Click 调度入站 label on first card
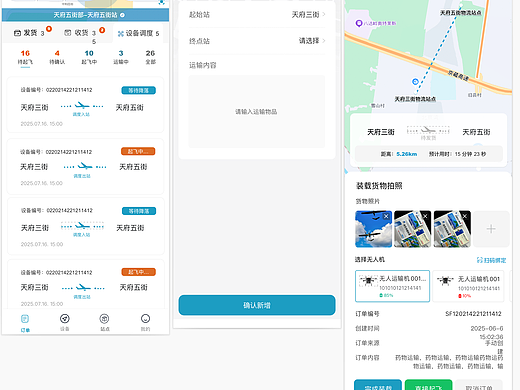Viewport: 520px width, 390px height. click(81, 114)
